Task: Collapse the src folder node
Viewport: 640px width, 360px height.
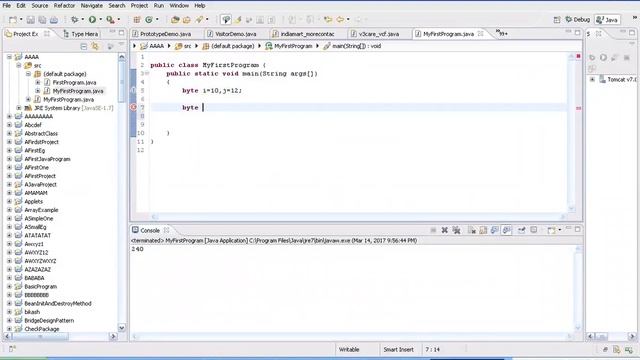Action: click(19, 65)
